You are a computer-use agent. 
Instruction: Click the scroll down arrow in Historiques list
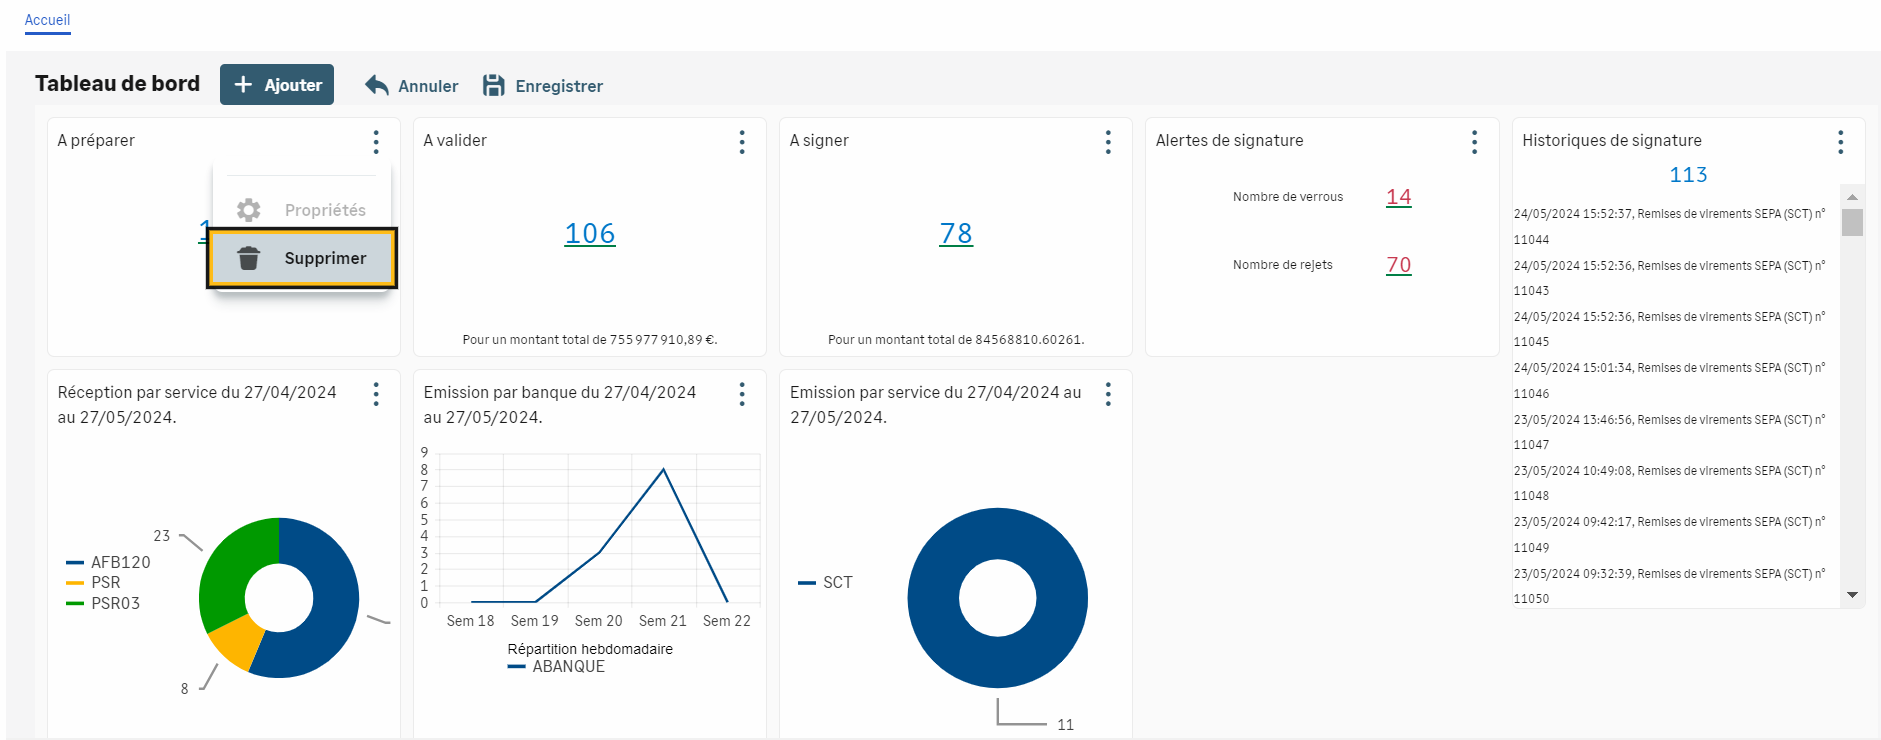(1852, 595)
